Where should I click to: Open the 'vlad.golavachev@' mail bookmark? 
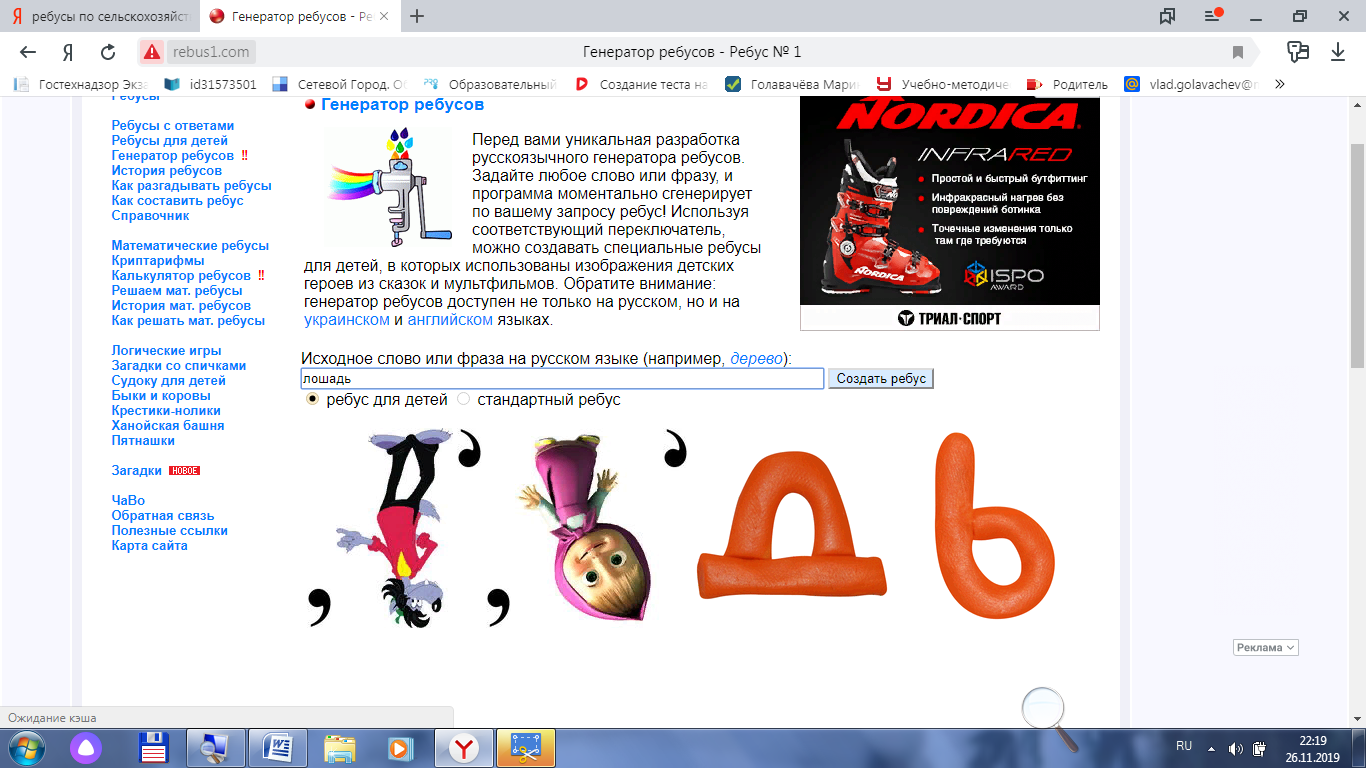coord(1192,84)
